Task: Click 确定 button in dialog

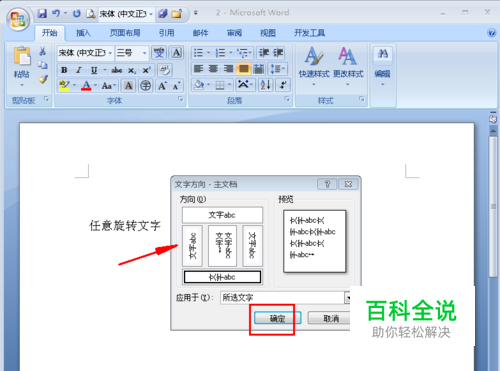Action: tap(277, 318)
